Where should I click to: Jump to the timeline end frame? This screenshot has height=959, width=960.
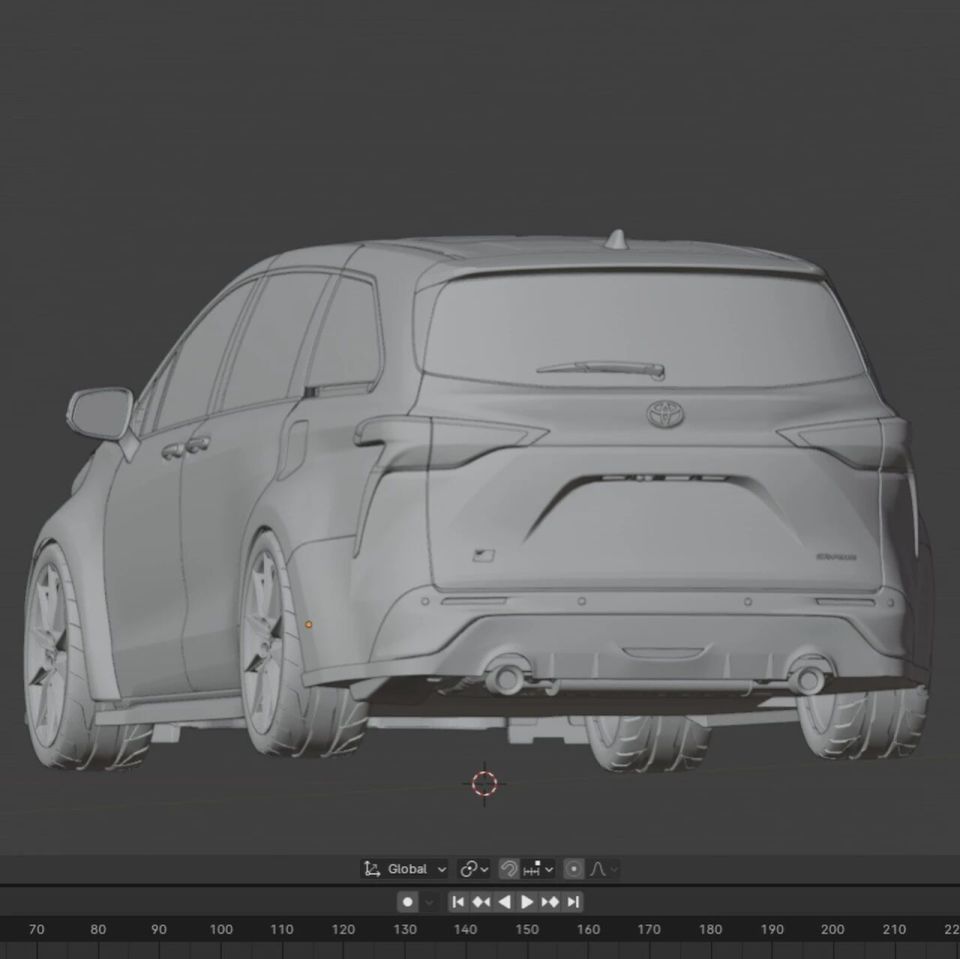573,901
